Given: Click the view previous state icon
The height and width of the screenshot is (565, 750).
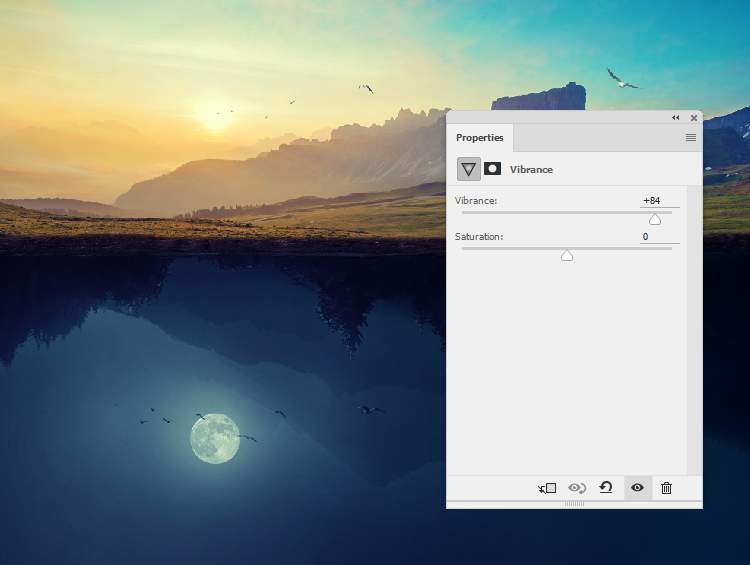Looking at the screenshot, I should pos(576,488).
